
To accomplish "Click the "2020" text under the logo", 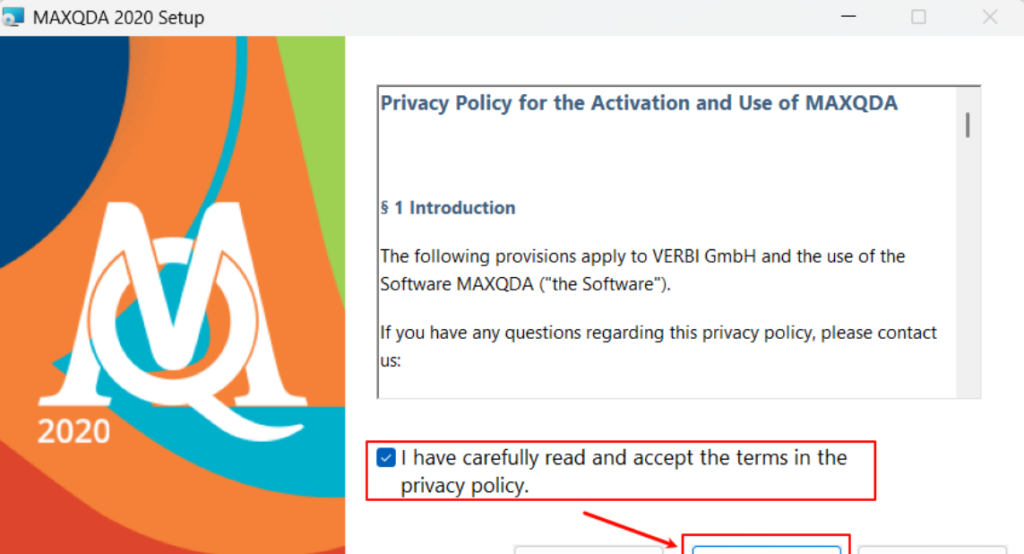I will (73, 432).
